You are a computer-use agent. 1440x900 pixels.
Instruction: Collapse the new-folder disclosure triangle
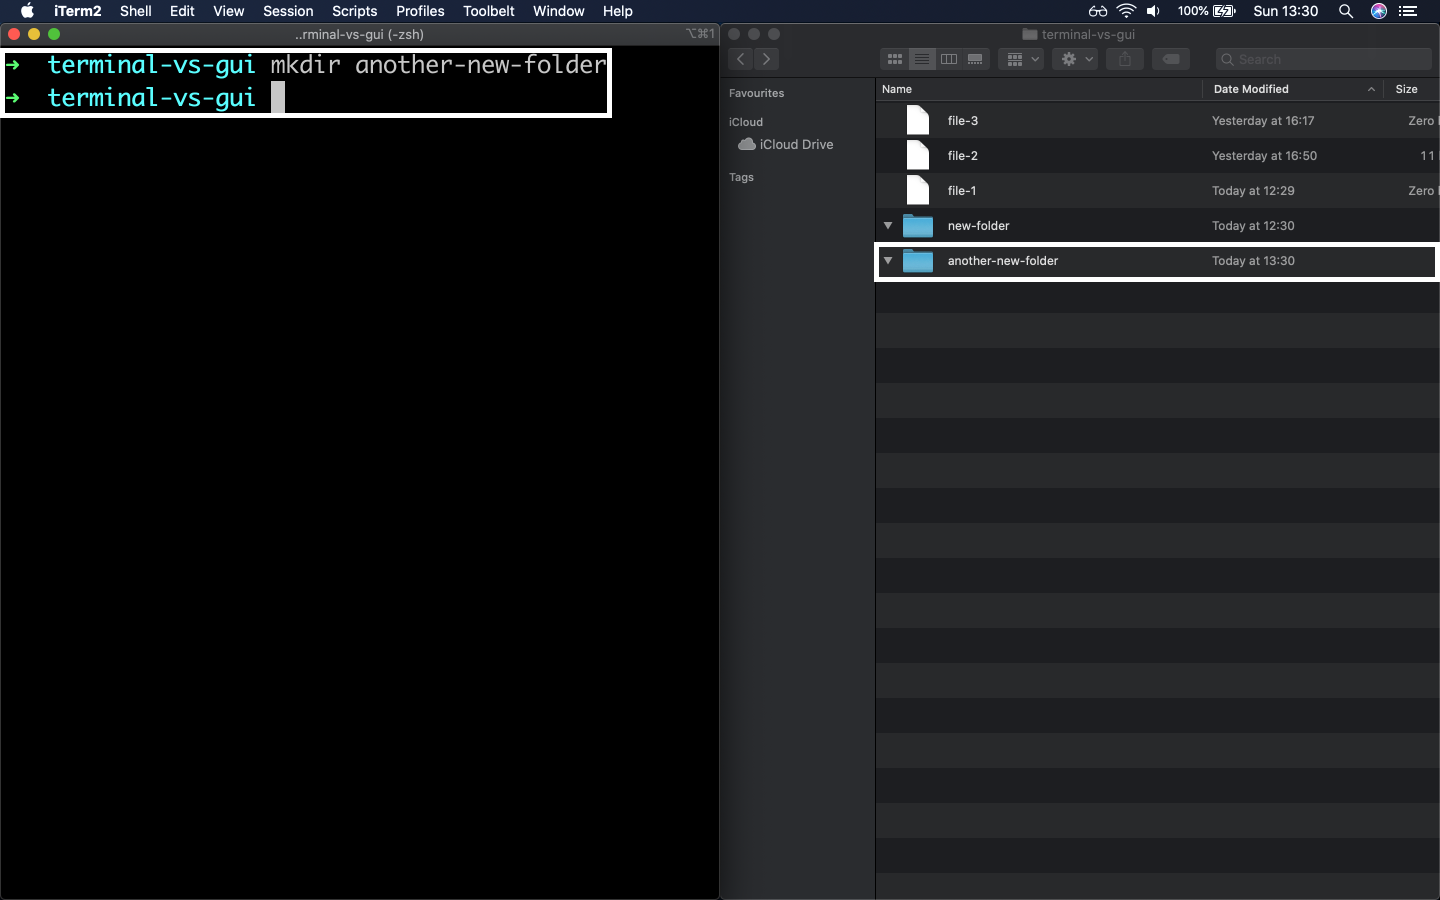(x=888, y=226)
